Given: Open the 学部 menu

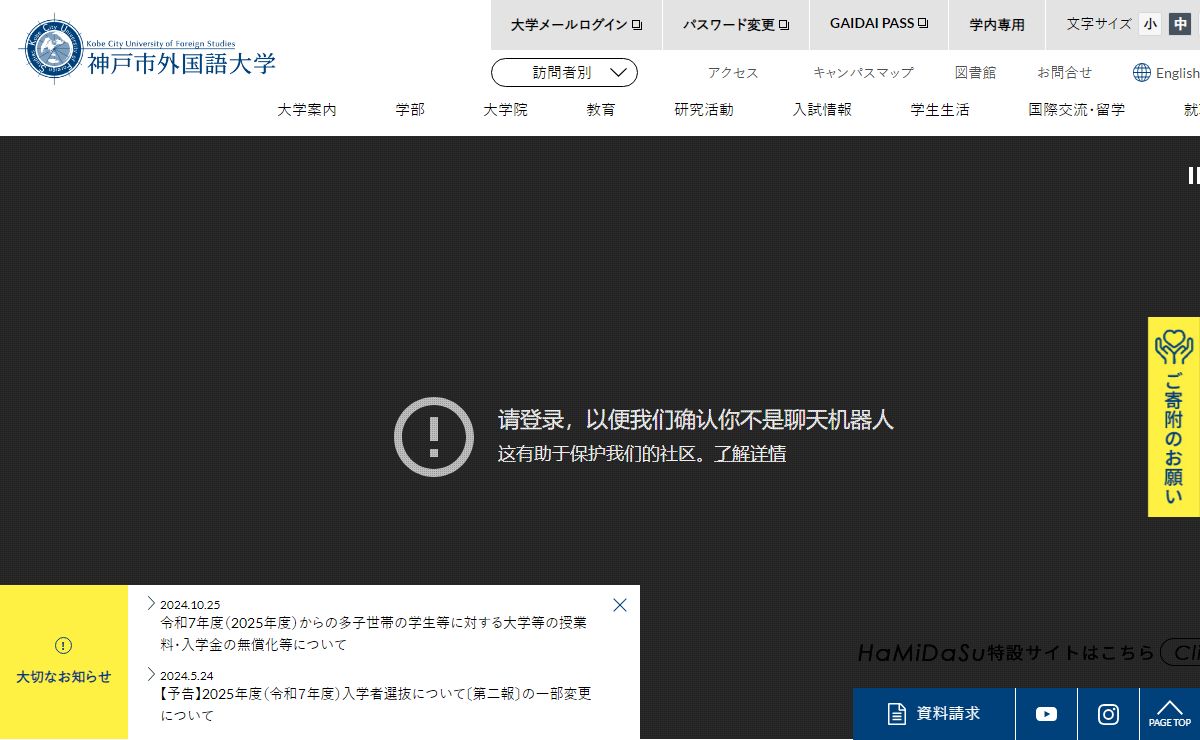Looking at the screenshot, I should (x=410, y=110).
